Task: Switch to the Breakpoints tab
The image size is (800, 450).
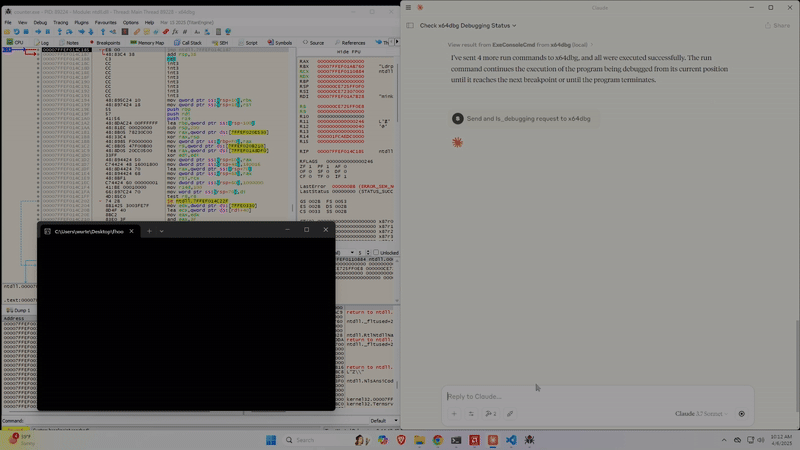Action: tap(105, 43)
